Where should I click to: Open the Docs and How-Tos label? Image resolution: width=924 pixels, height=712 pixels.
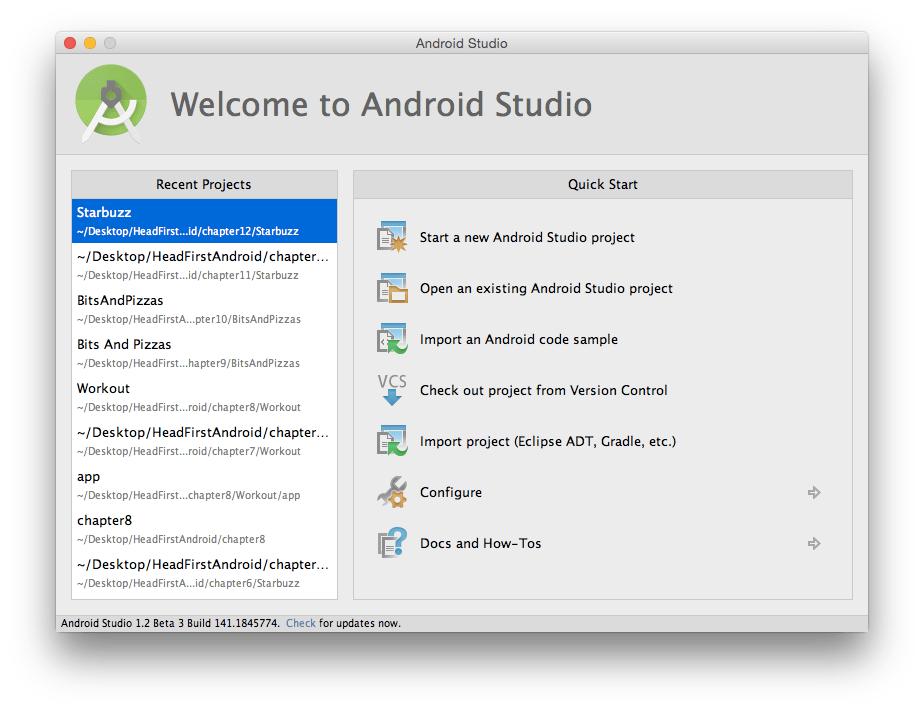(480, 543)
